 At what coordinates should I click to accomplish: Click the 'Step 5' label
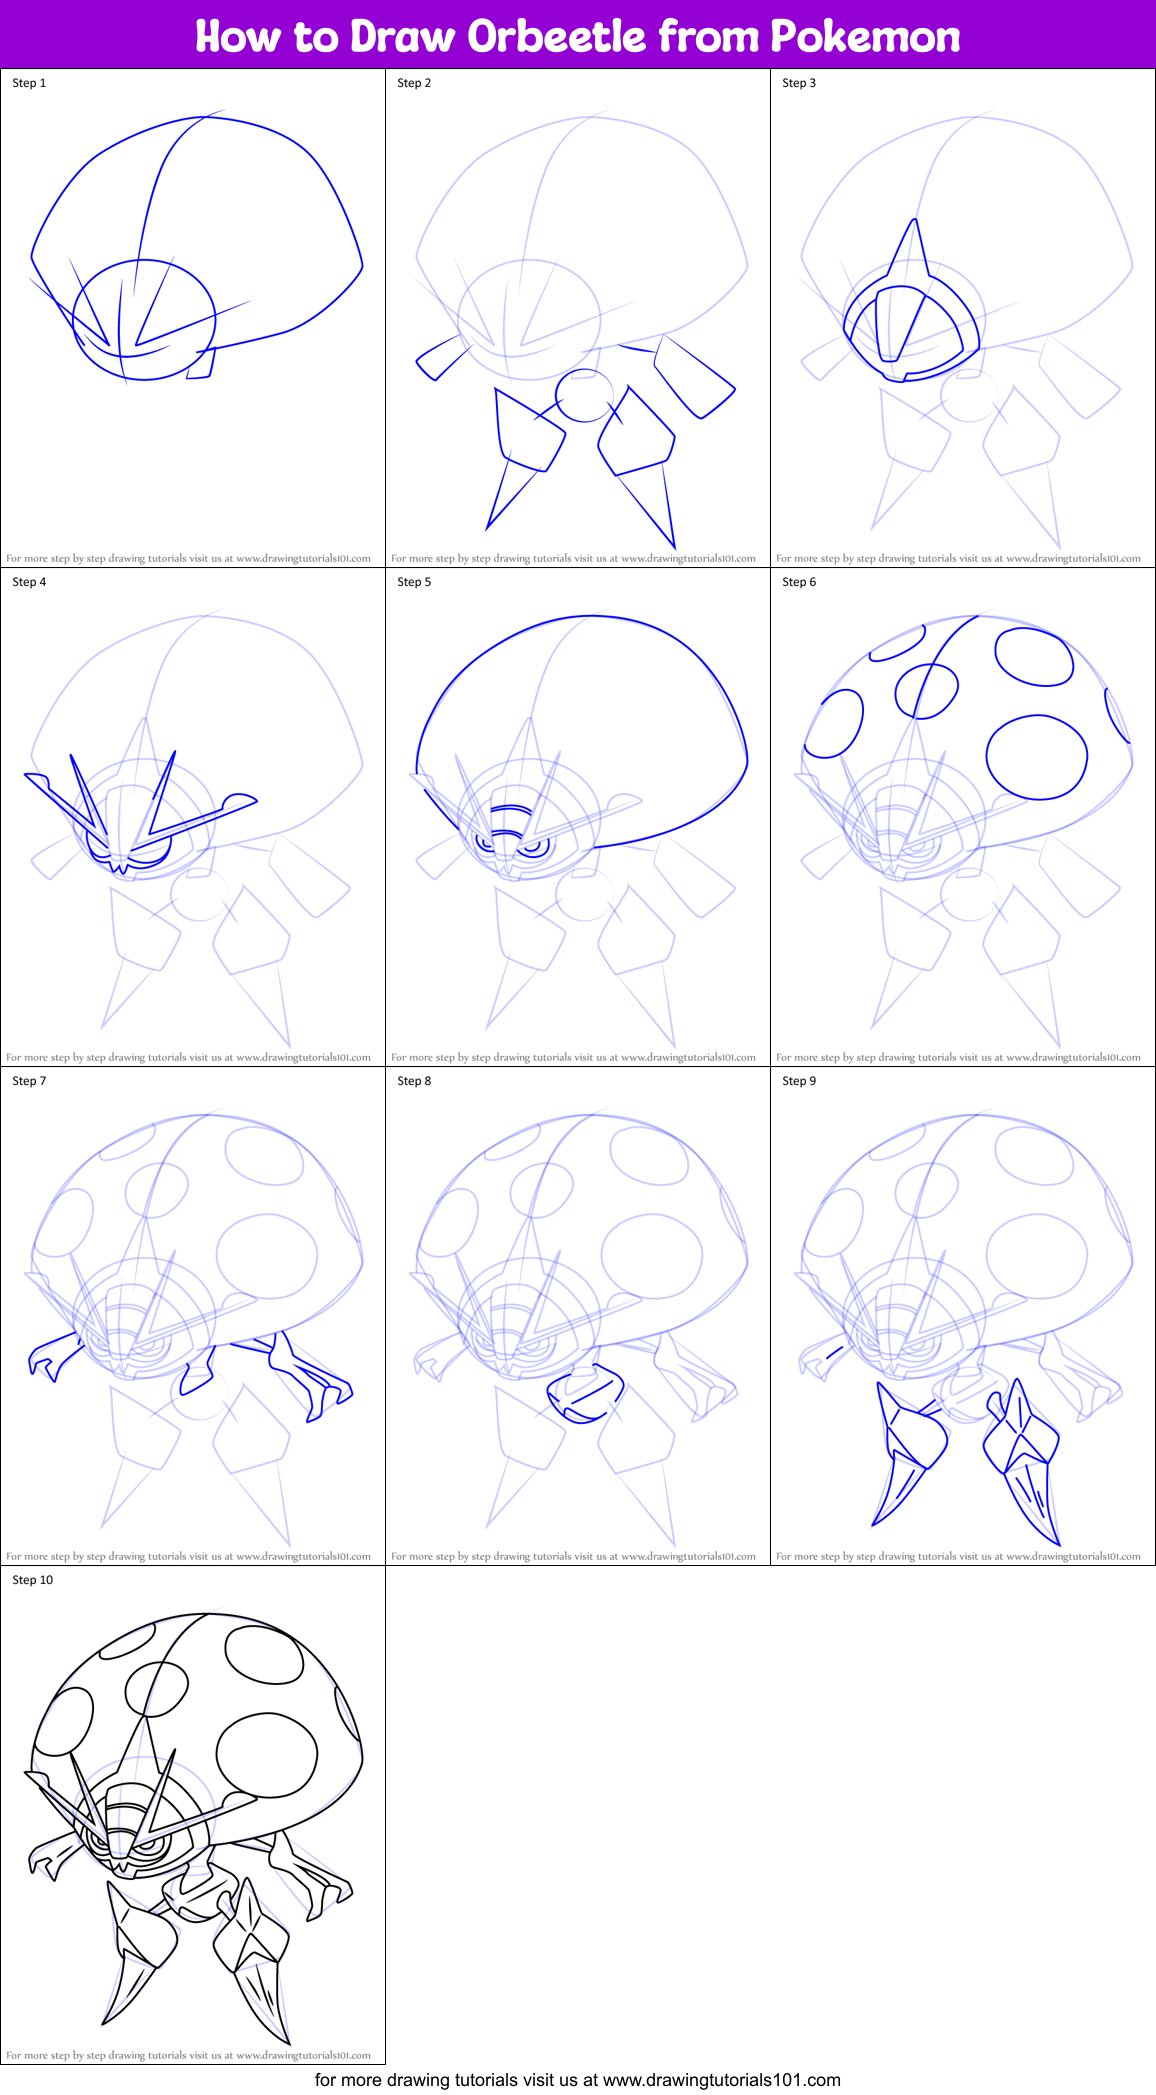coord(414,582)
